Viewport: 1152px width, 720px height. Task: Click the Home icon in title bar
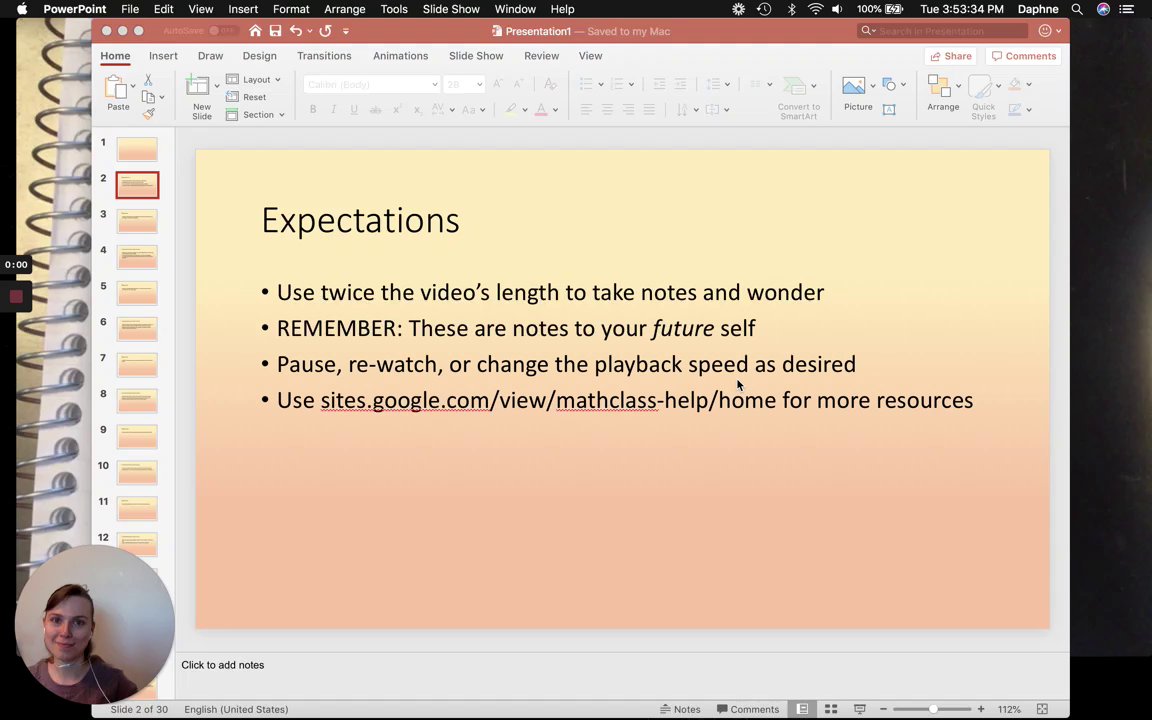click(255, 31)
